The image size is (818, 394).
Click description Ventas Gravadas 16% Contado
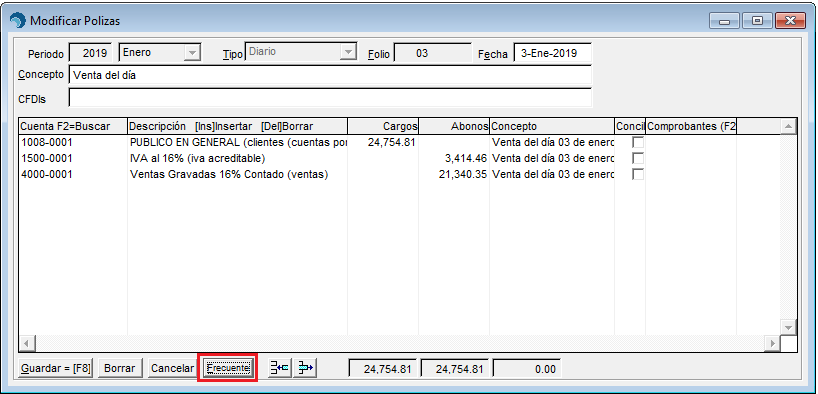click(x=237, y=174)
